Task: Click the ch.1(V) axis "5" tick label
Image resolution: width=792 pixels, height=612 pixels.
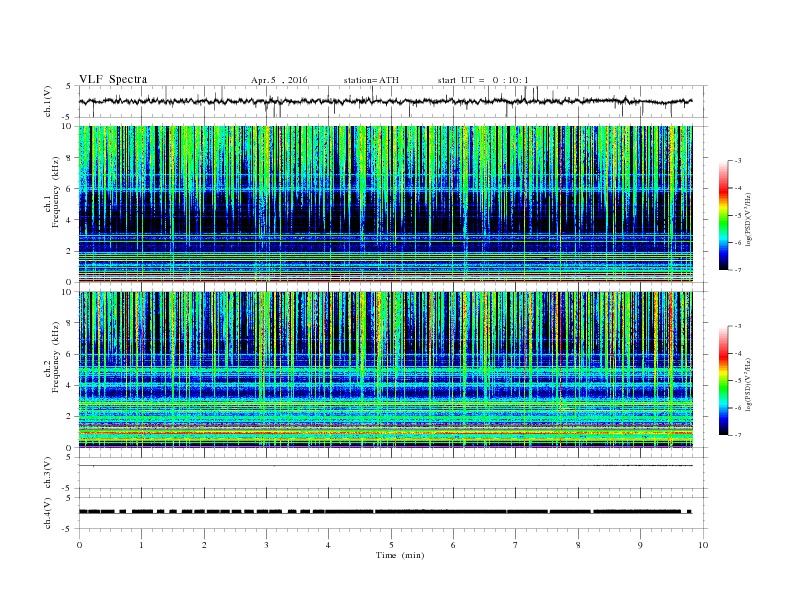Action: [69, 86]
